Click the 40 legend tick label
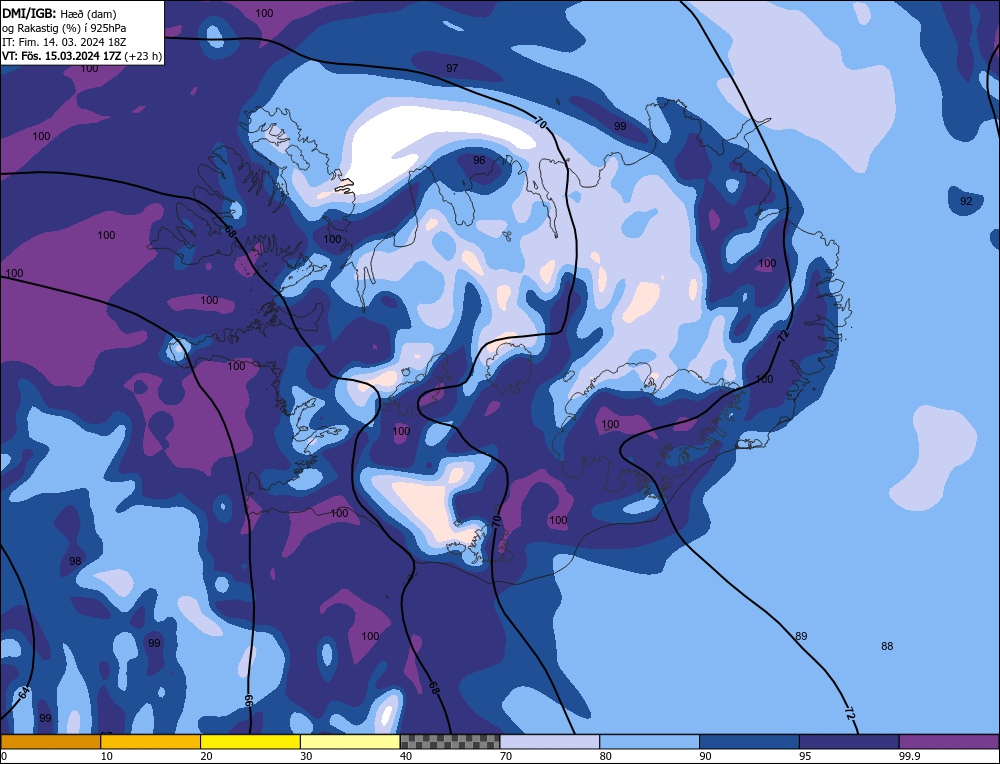This screenshot has width=1000, height=764. click(x=406, y=756)
